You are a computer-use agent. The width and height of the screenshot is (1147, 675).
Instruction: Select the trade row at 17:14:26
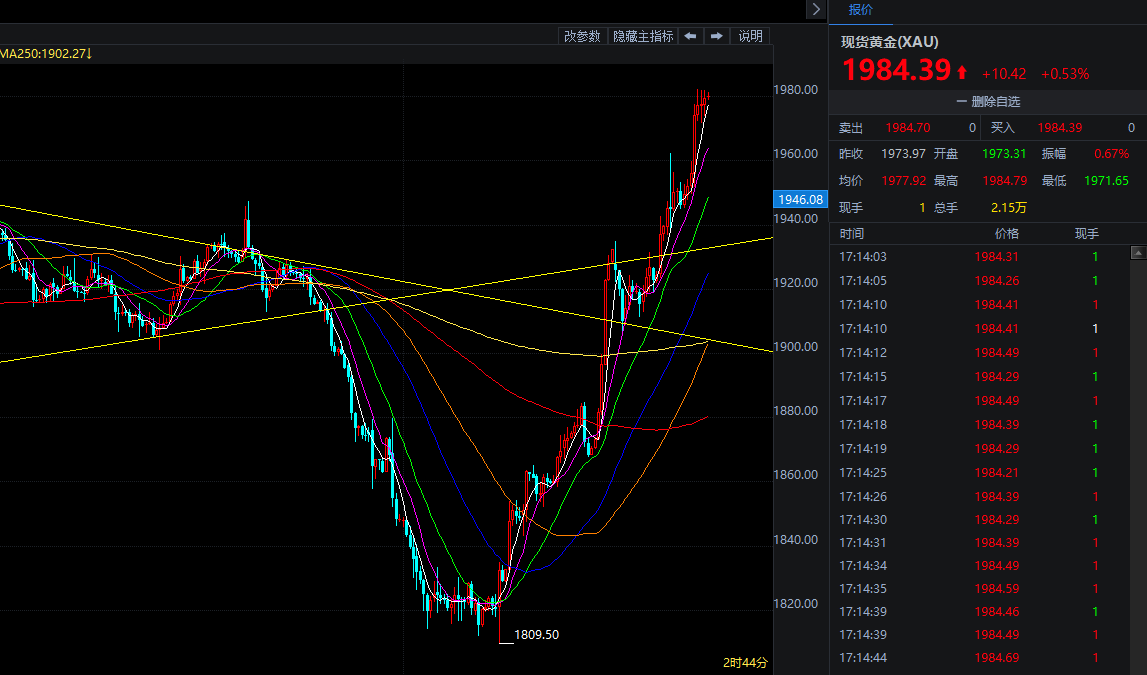(x=980, y=497)
